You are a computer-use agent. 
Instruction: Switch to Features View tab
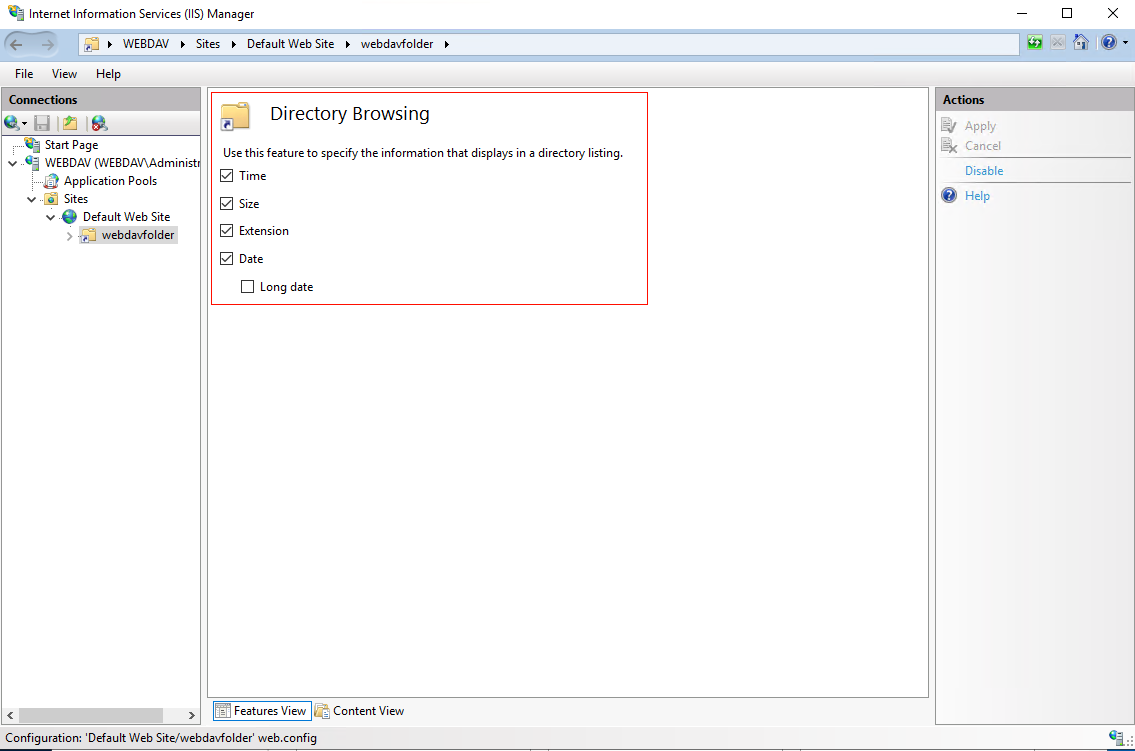click(262, 711)
